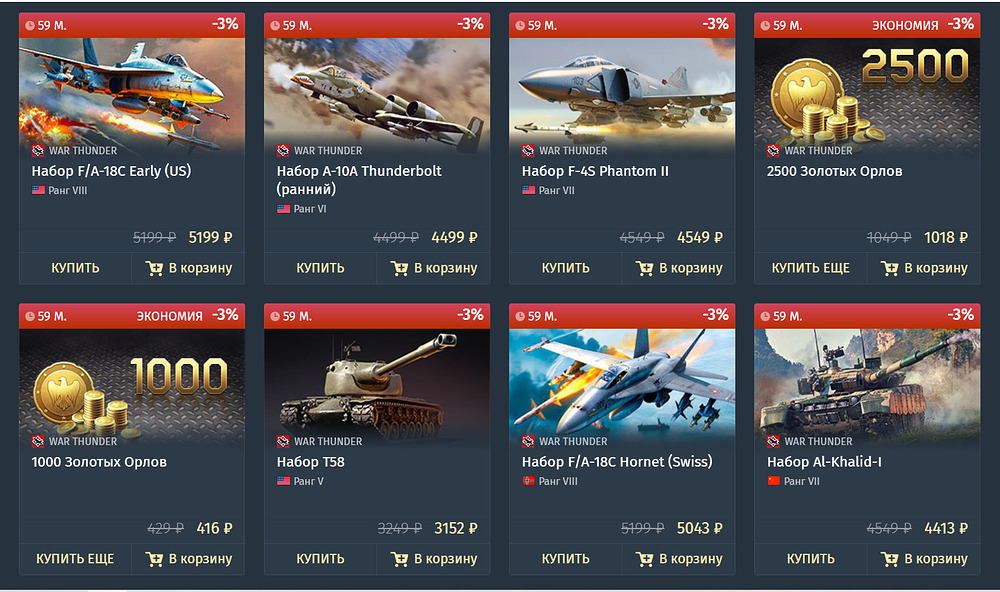Click cart icon for 1000 Golden Eagles
Viewport: 1000px width, 592px height.
[x=154, y=559]
